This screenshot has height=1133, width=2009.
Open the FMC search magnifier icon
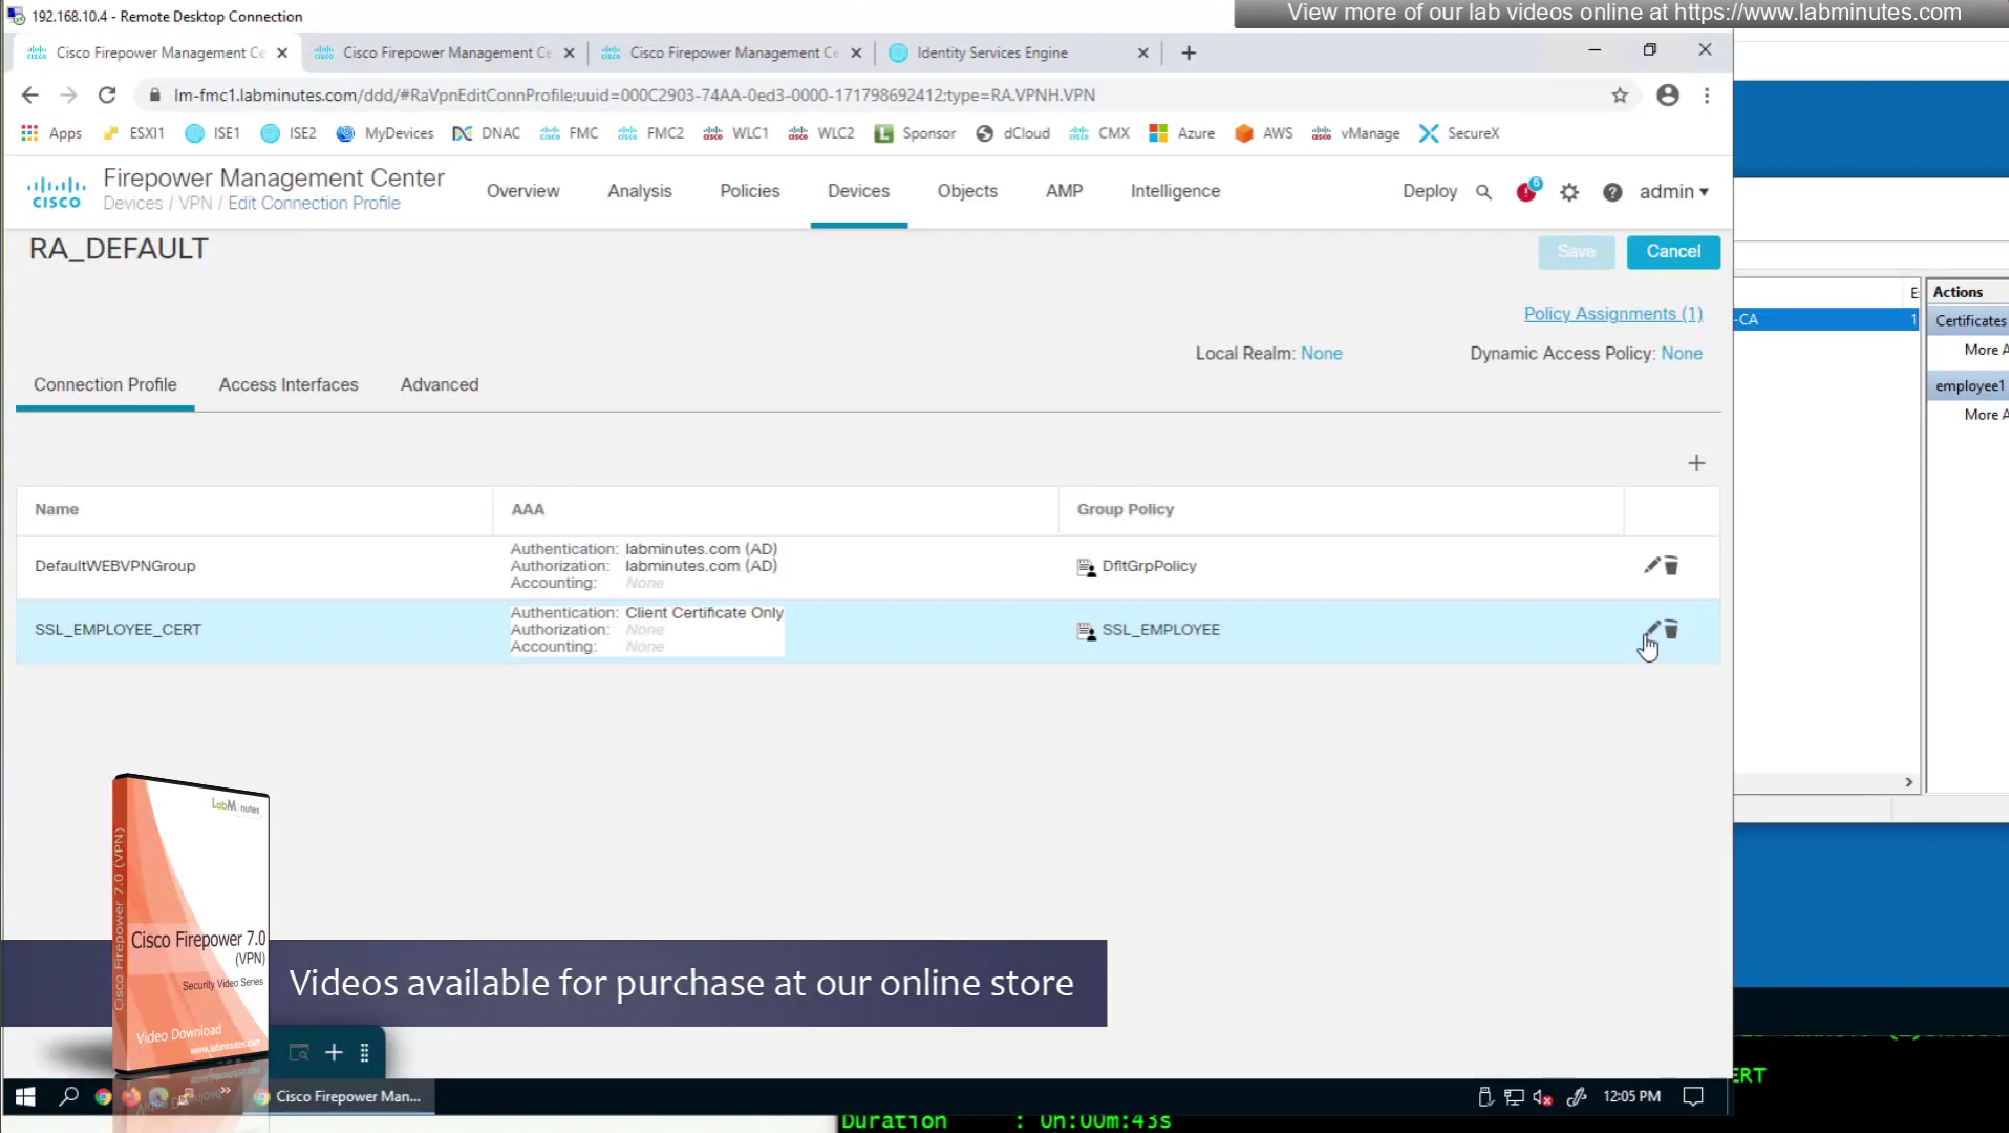pyautogui.click(x=1484, y=192)
